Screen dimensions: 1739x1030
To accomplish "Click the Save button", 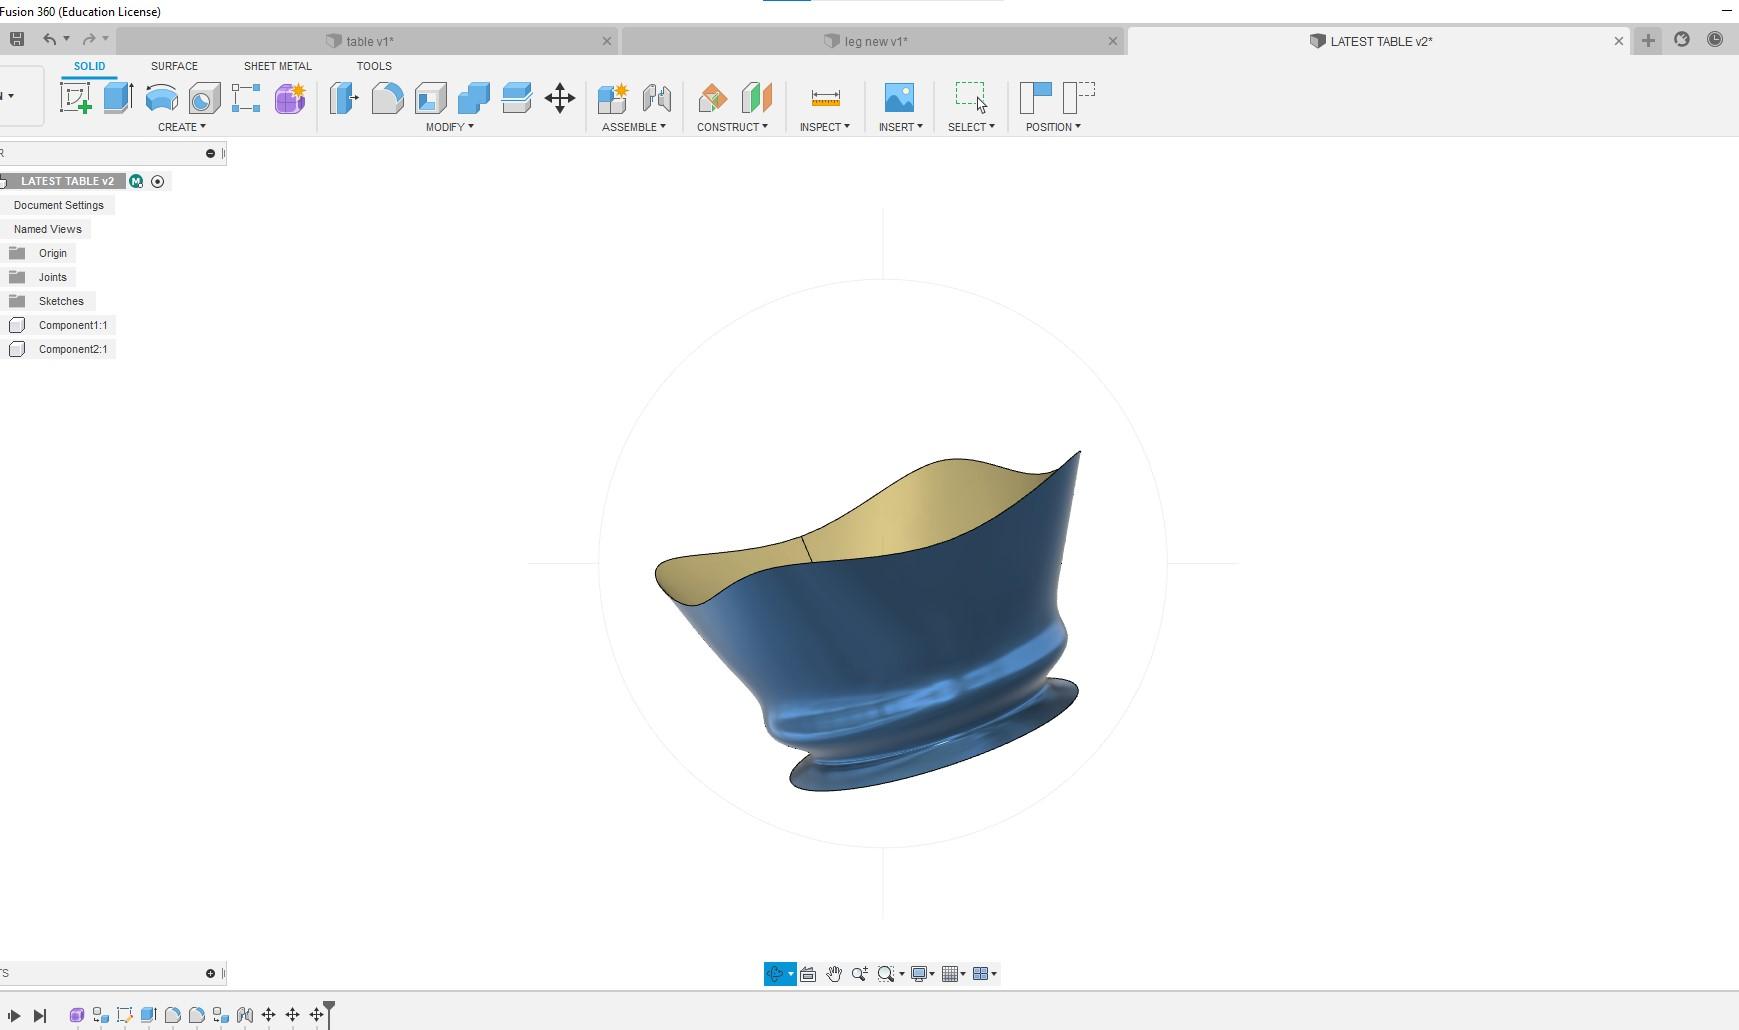I will click(x=16, y=38).
